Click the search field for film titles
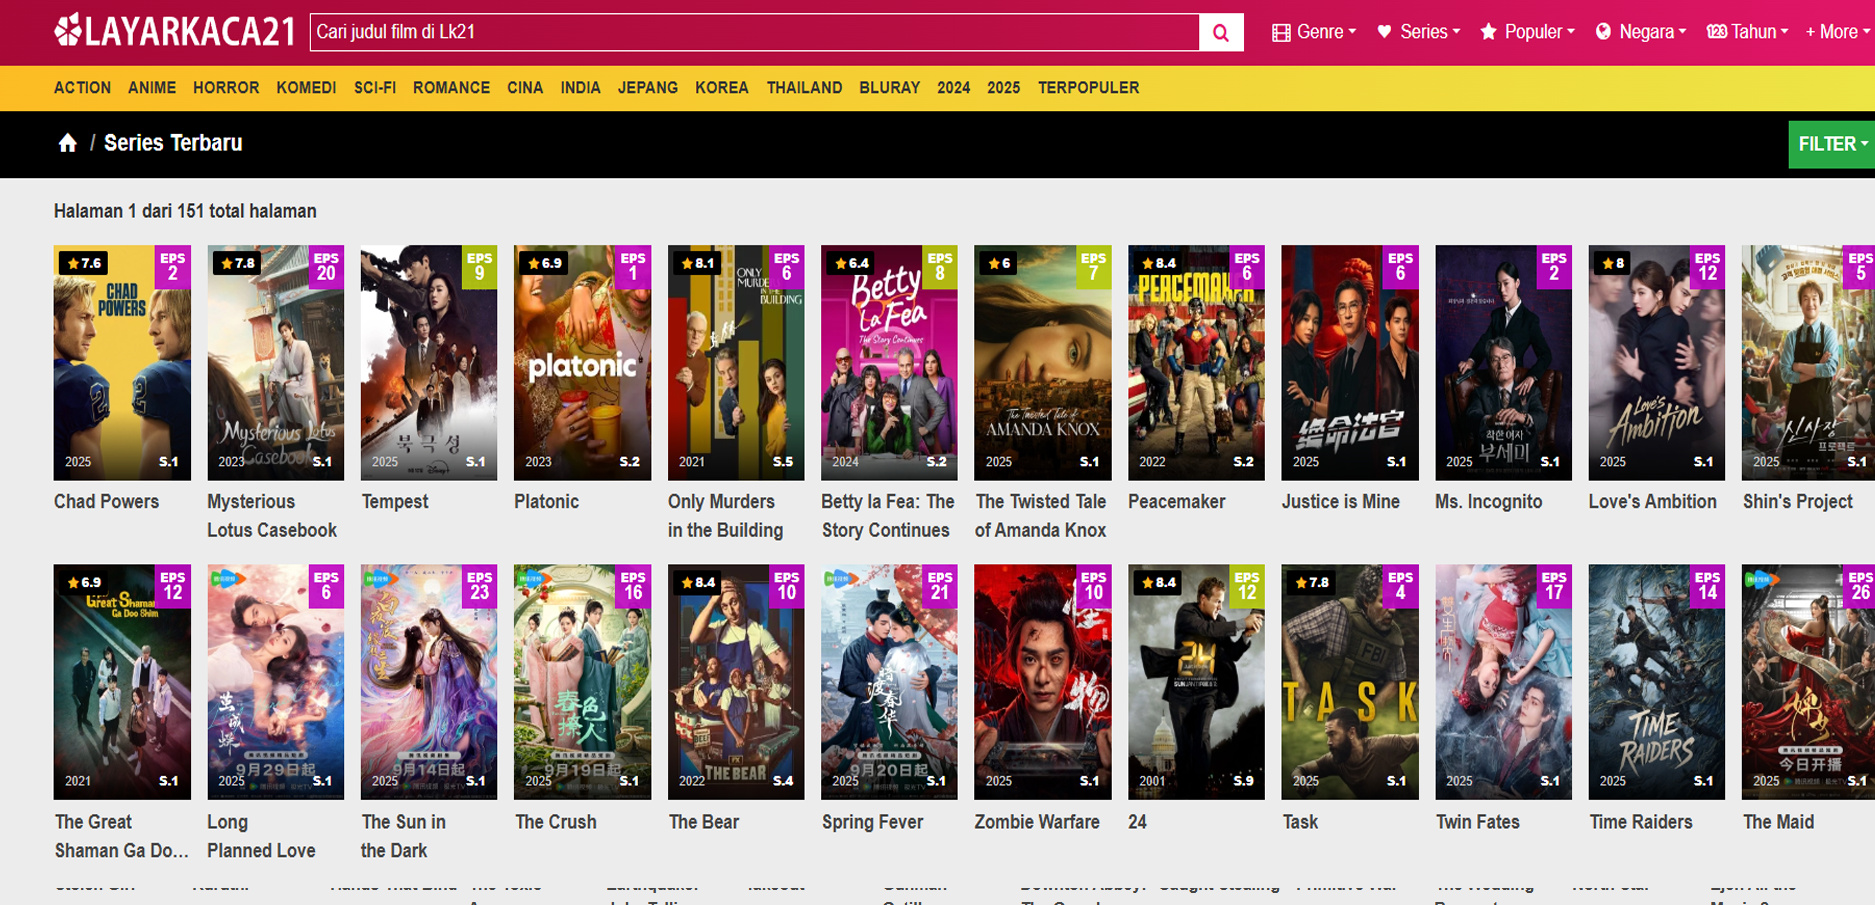 pyautogui.click(x=755, y=32)
